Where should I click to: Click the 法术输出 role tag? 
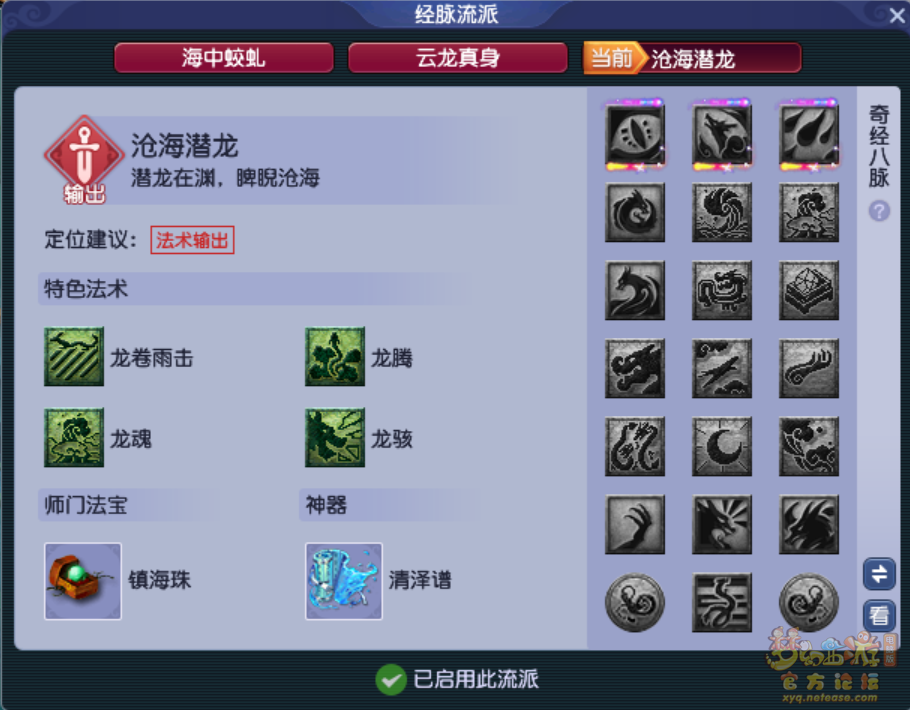click(192, 240)
